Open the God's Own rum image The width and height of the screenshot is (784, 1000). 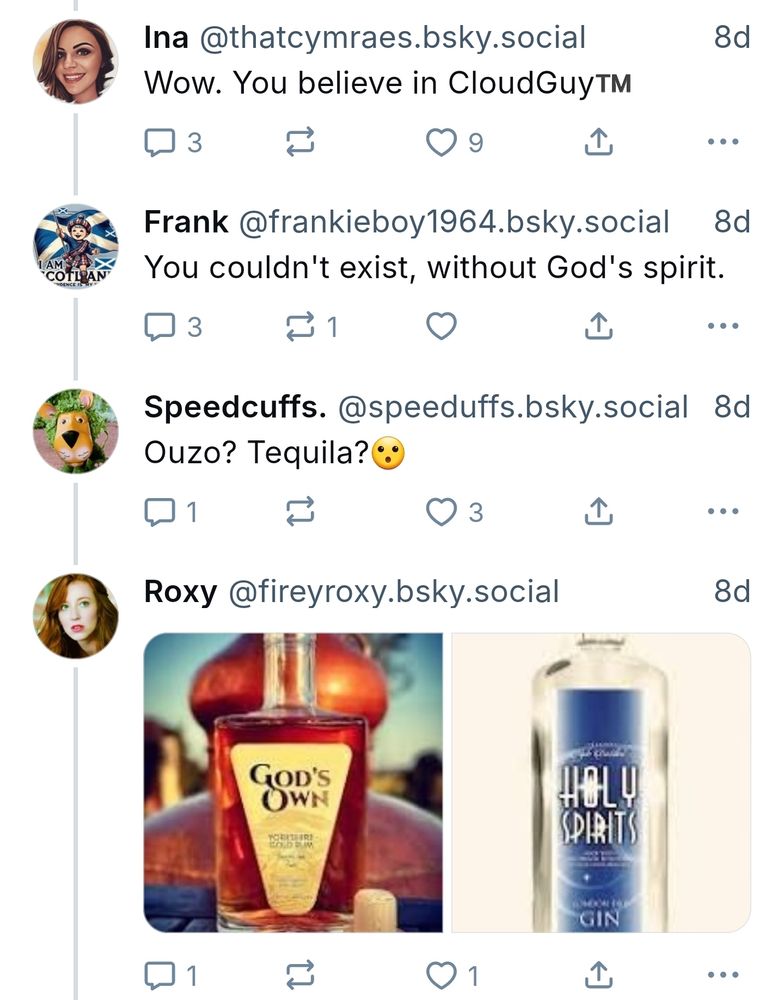(293, 782)
